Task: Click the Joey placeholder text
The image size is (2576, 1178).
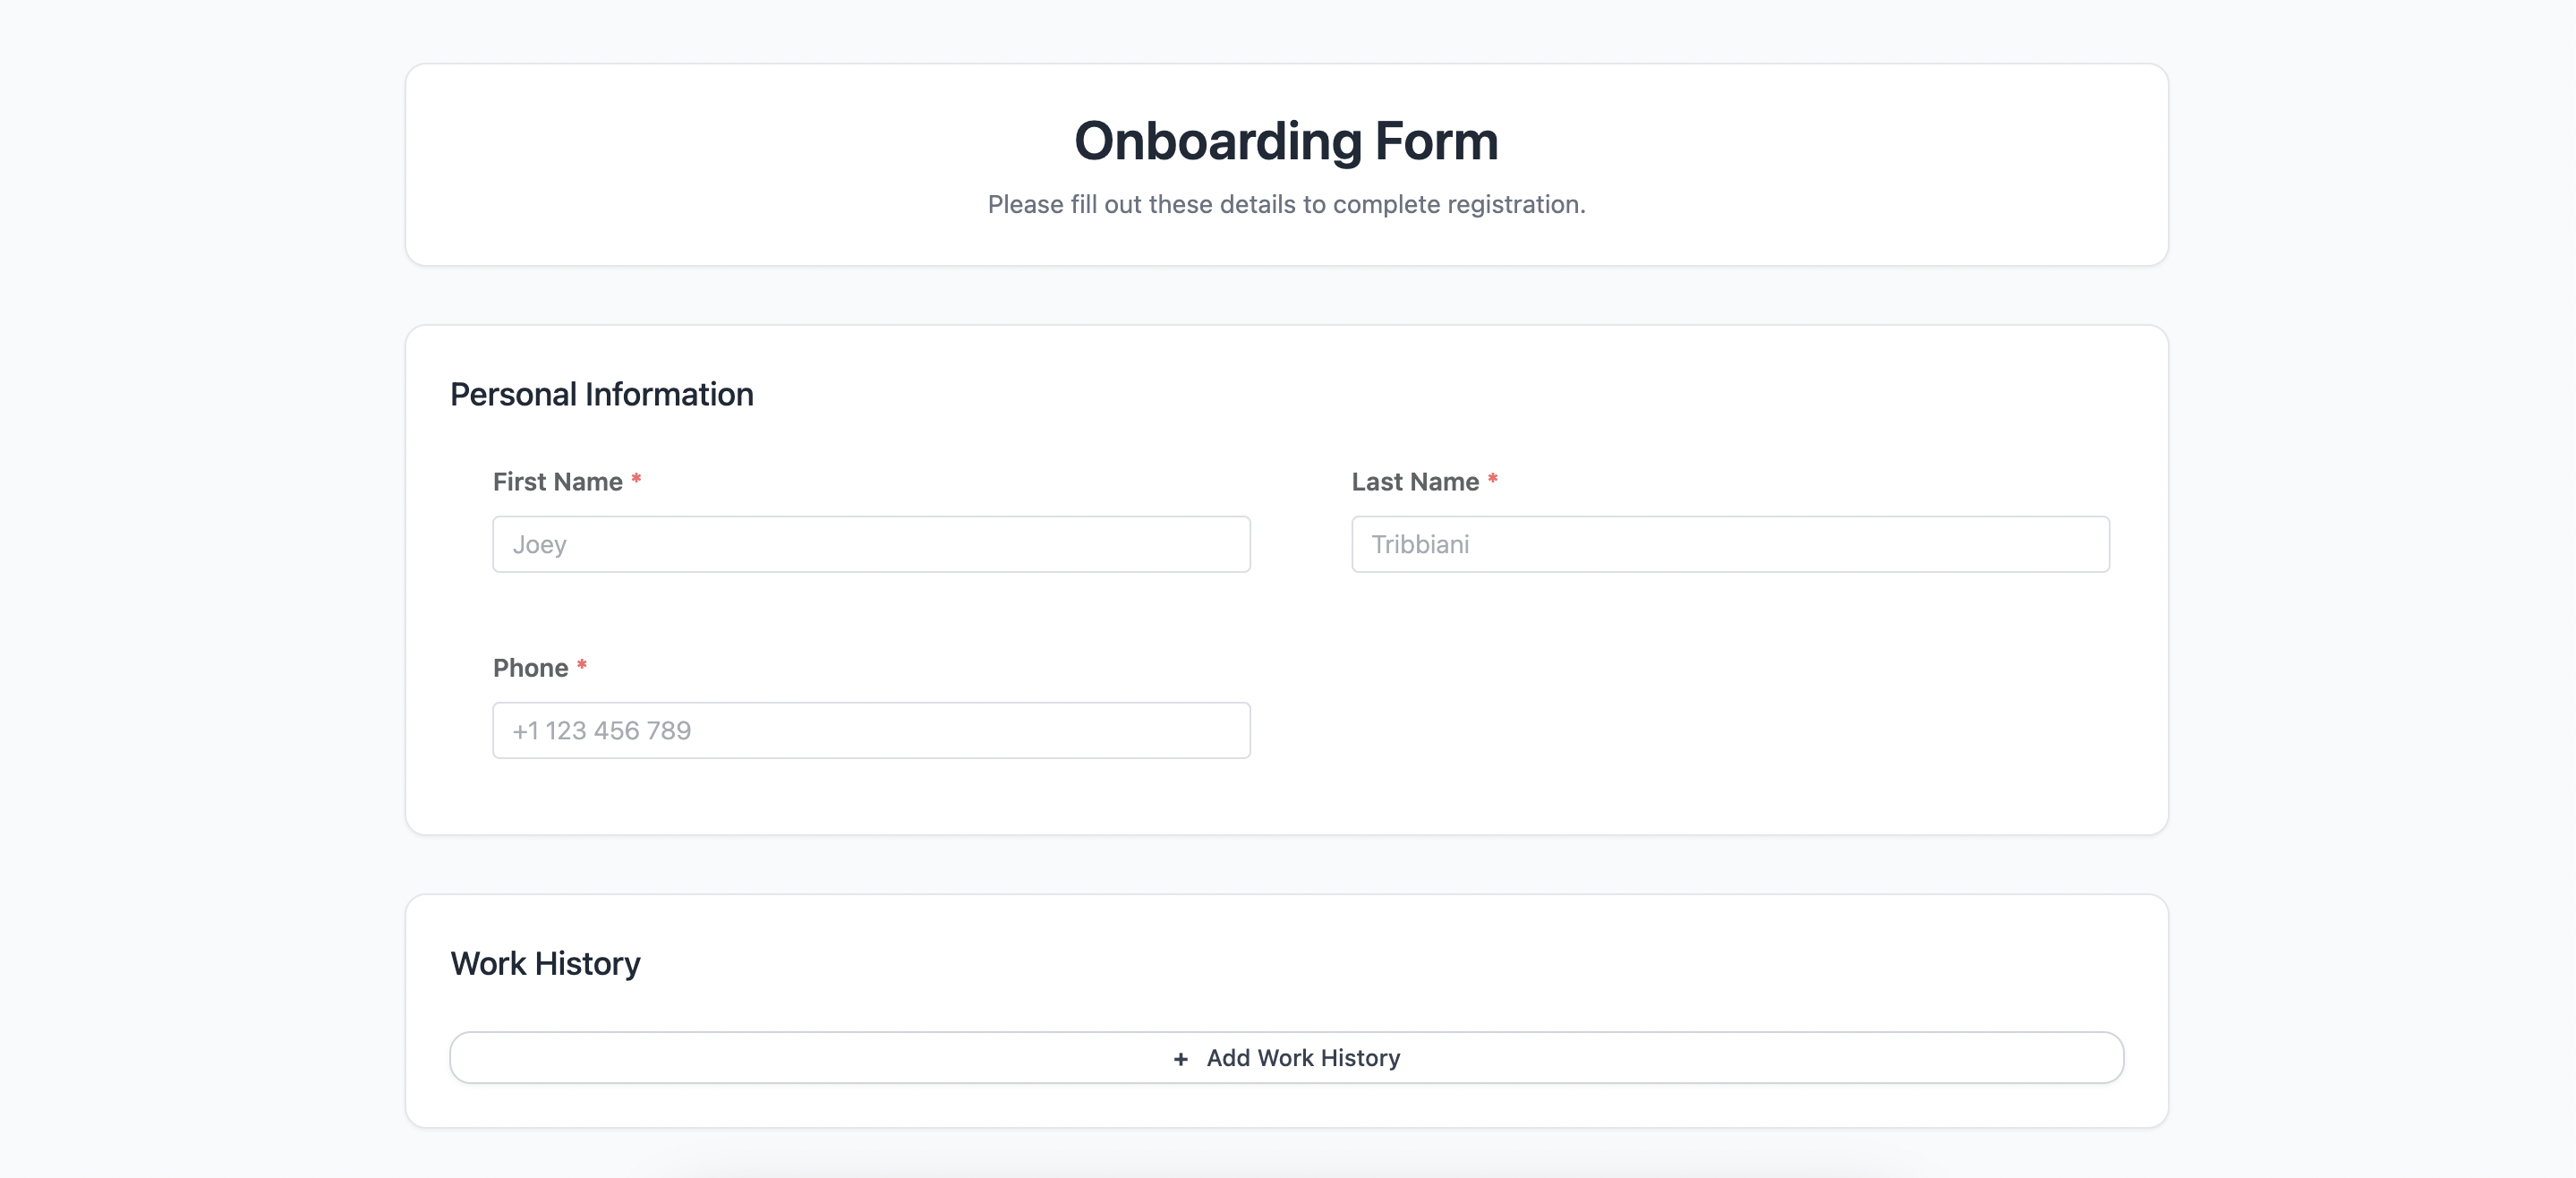Action: click(x=539, y=545)
